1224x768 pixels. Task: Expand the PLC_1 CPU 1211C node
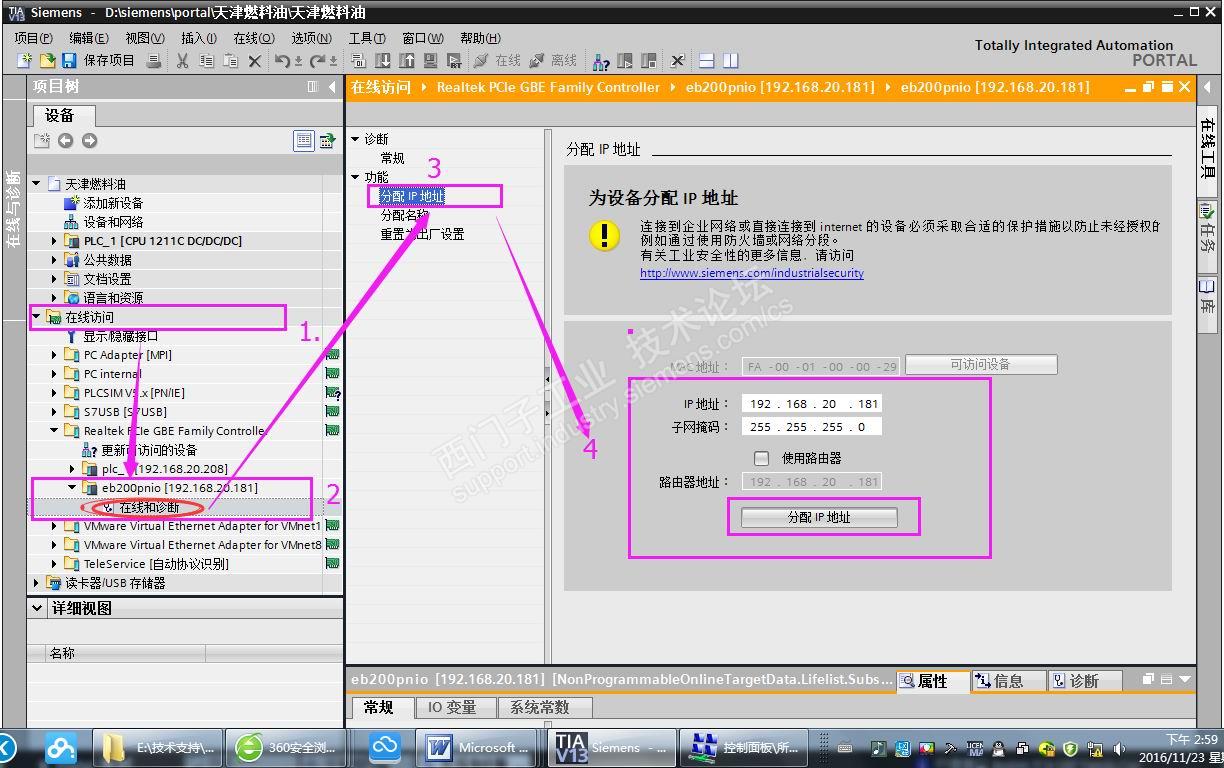pos(54,241)
